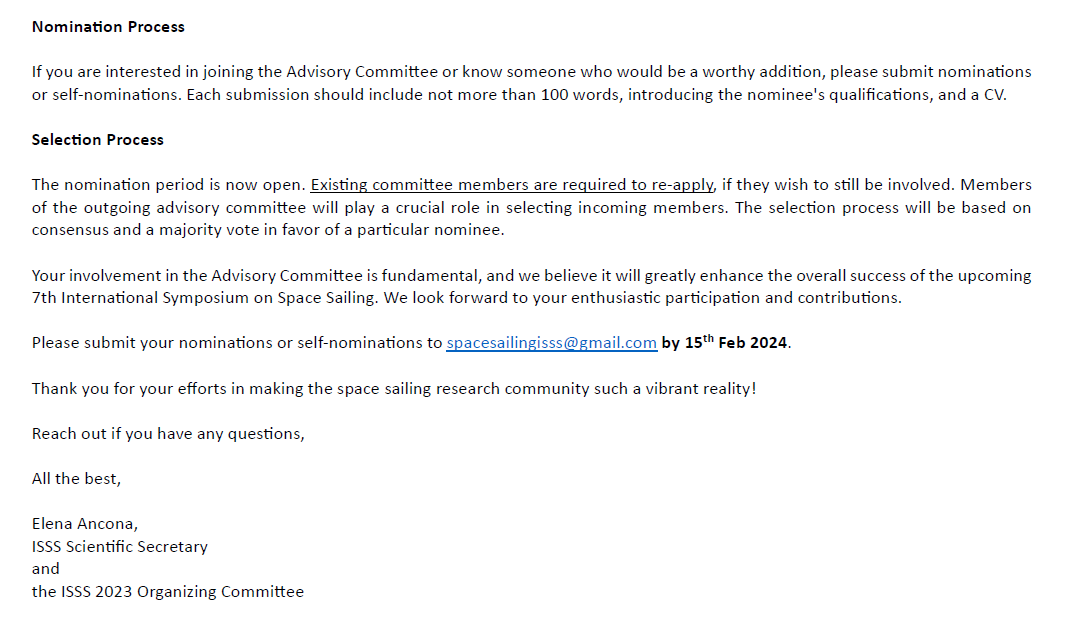
Task: Click the 'All the best,' closing line
Action: [x=77, y=479]
